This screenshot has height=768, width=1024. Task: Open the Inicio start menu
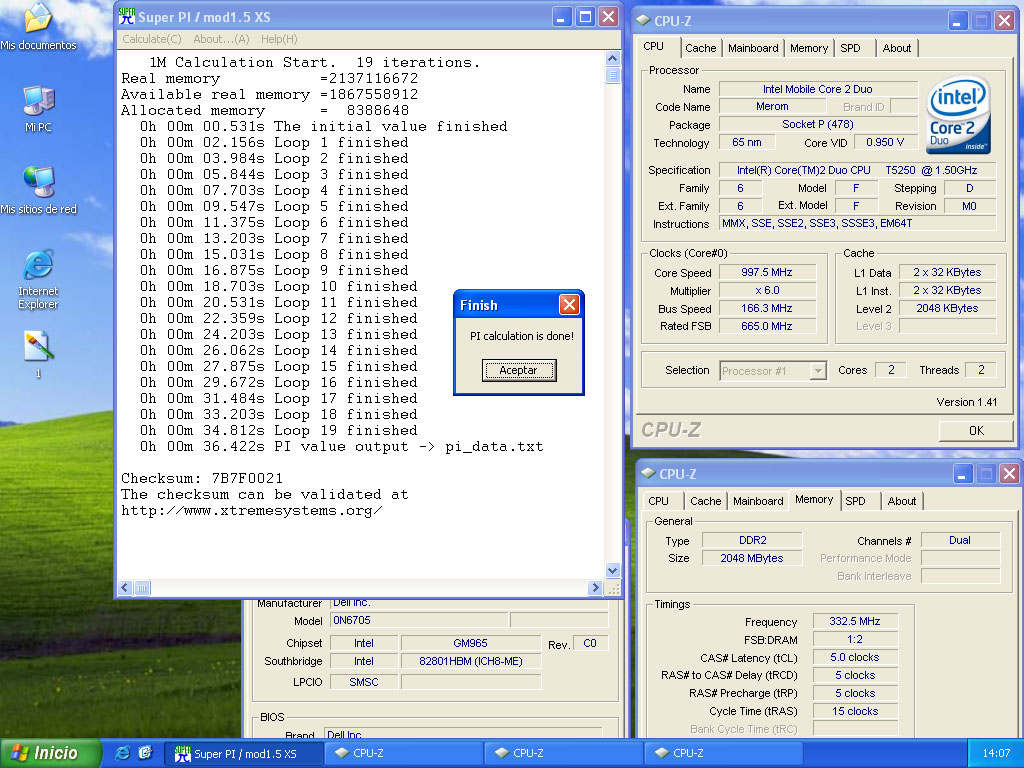51,753
